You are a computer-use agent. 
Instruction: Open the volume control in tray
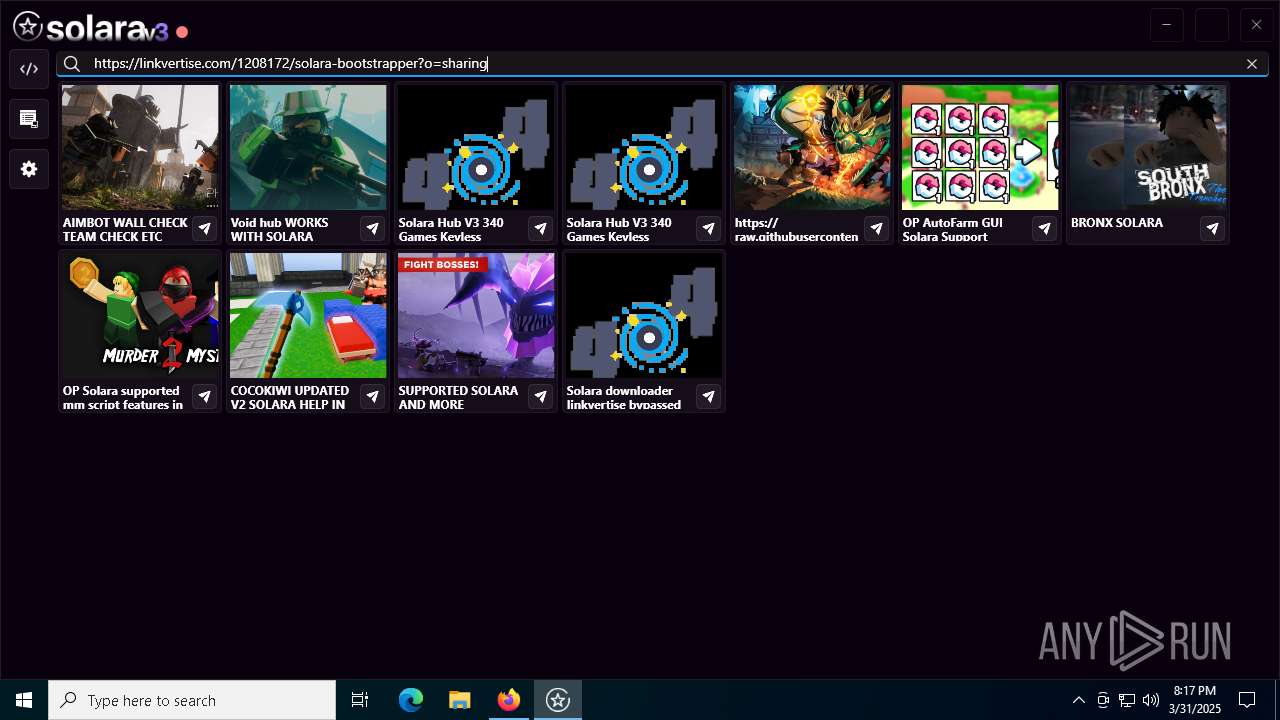tap(1151, 700)
